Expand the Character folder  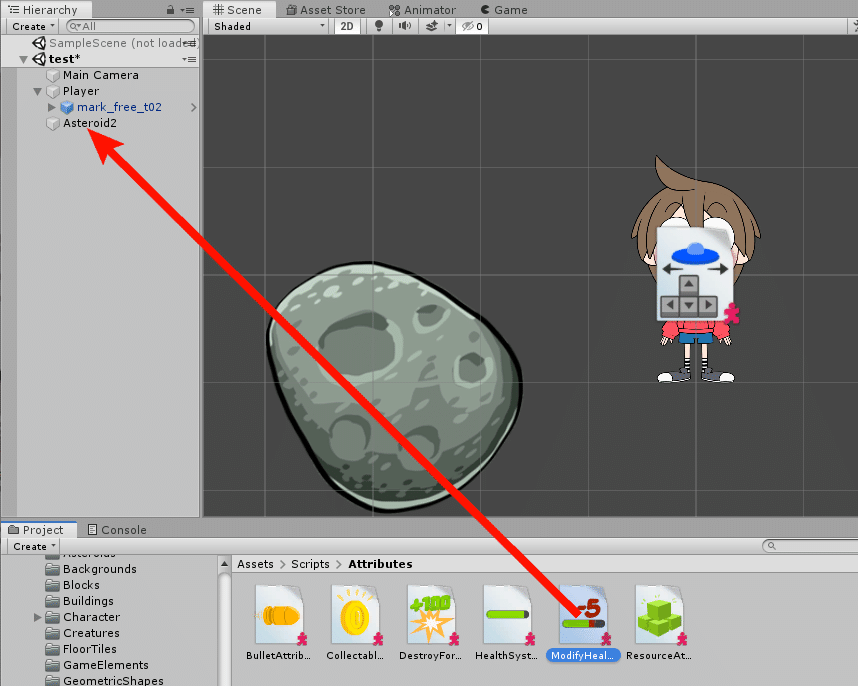(x=37, y=617)
